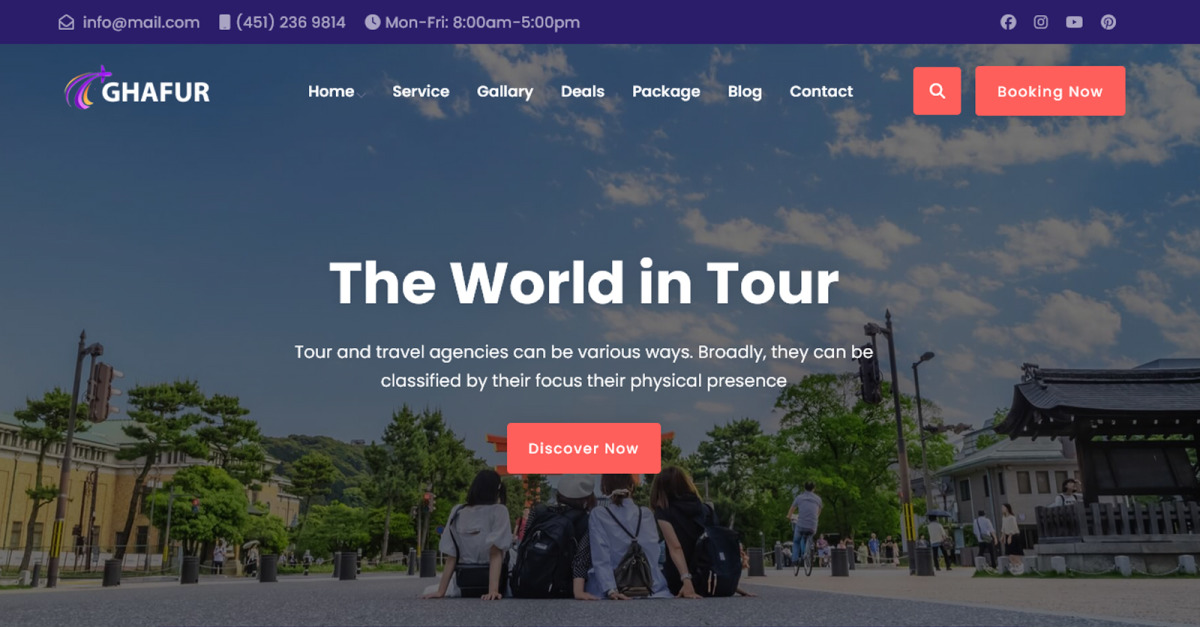Open the Gallary menu item

(505, 91)
